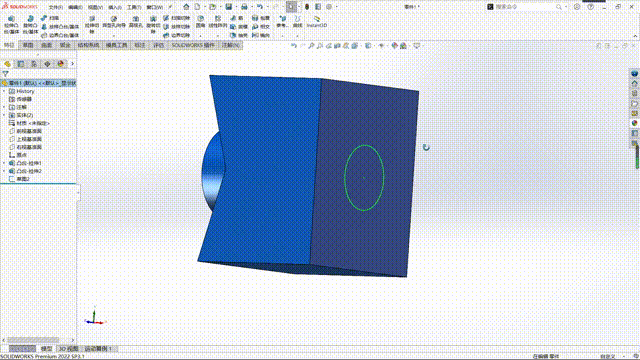Click the search commands input field
The width and height of the screenshot is (640, 360).
pyautogui.click(x=525, y=7)
